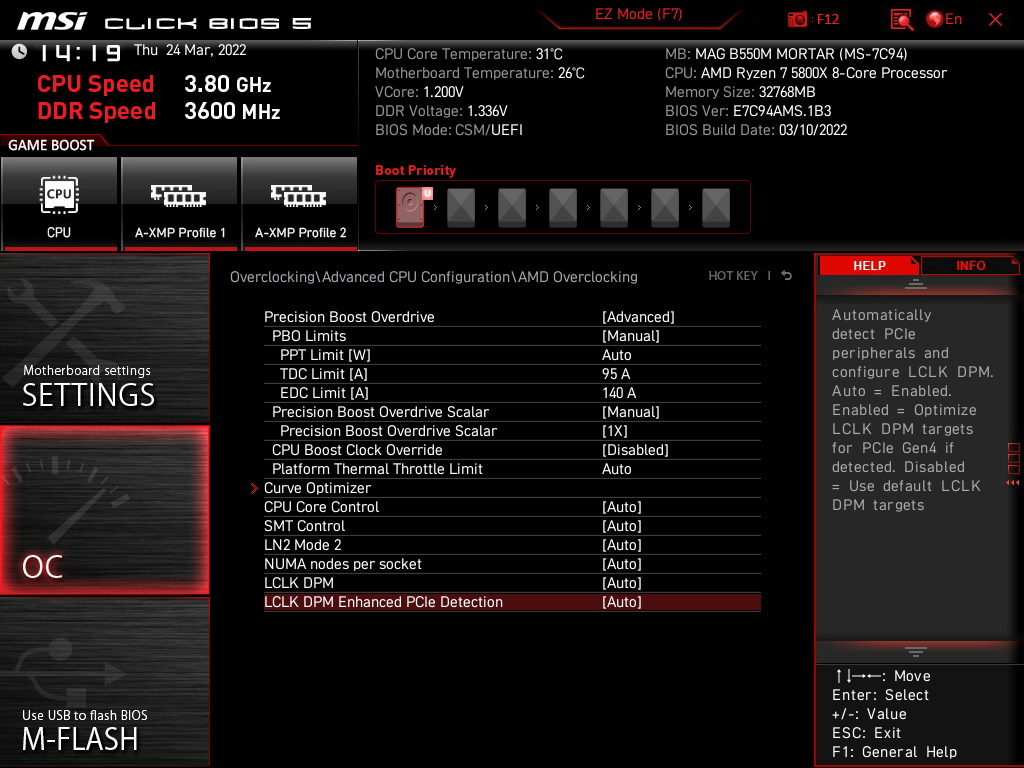Switch to the HELP tab
Viewport: 1024px width, 768px height.
(869, 265)
